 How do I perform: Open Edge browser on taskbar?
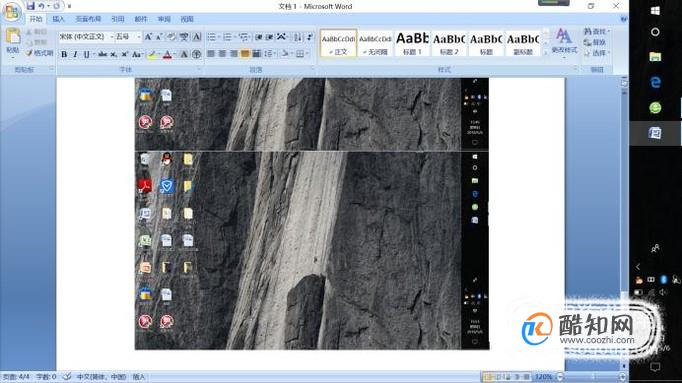655,82
